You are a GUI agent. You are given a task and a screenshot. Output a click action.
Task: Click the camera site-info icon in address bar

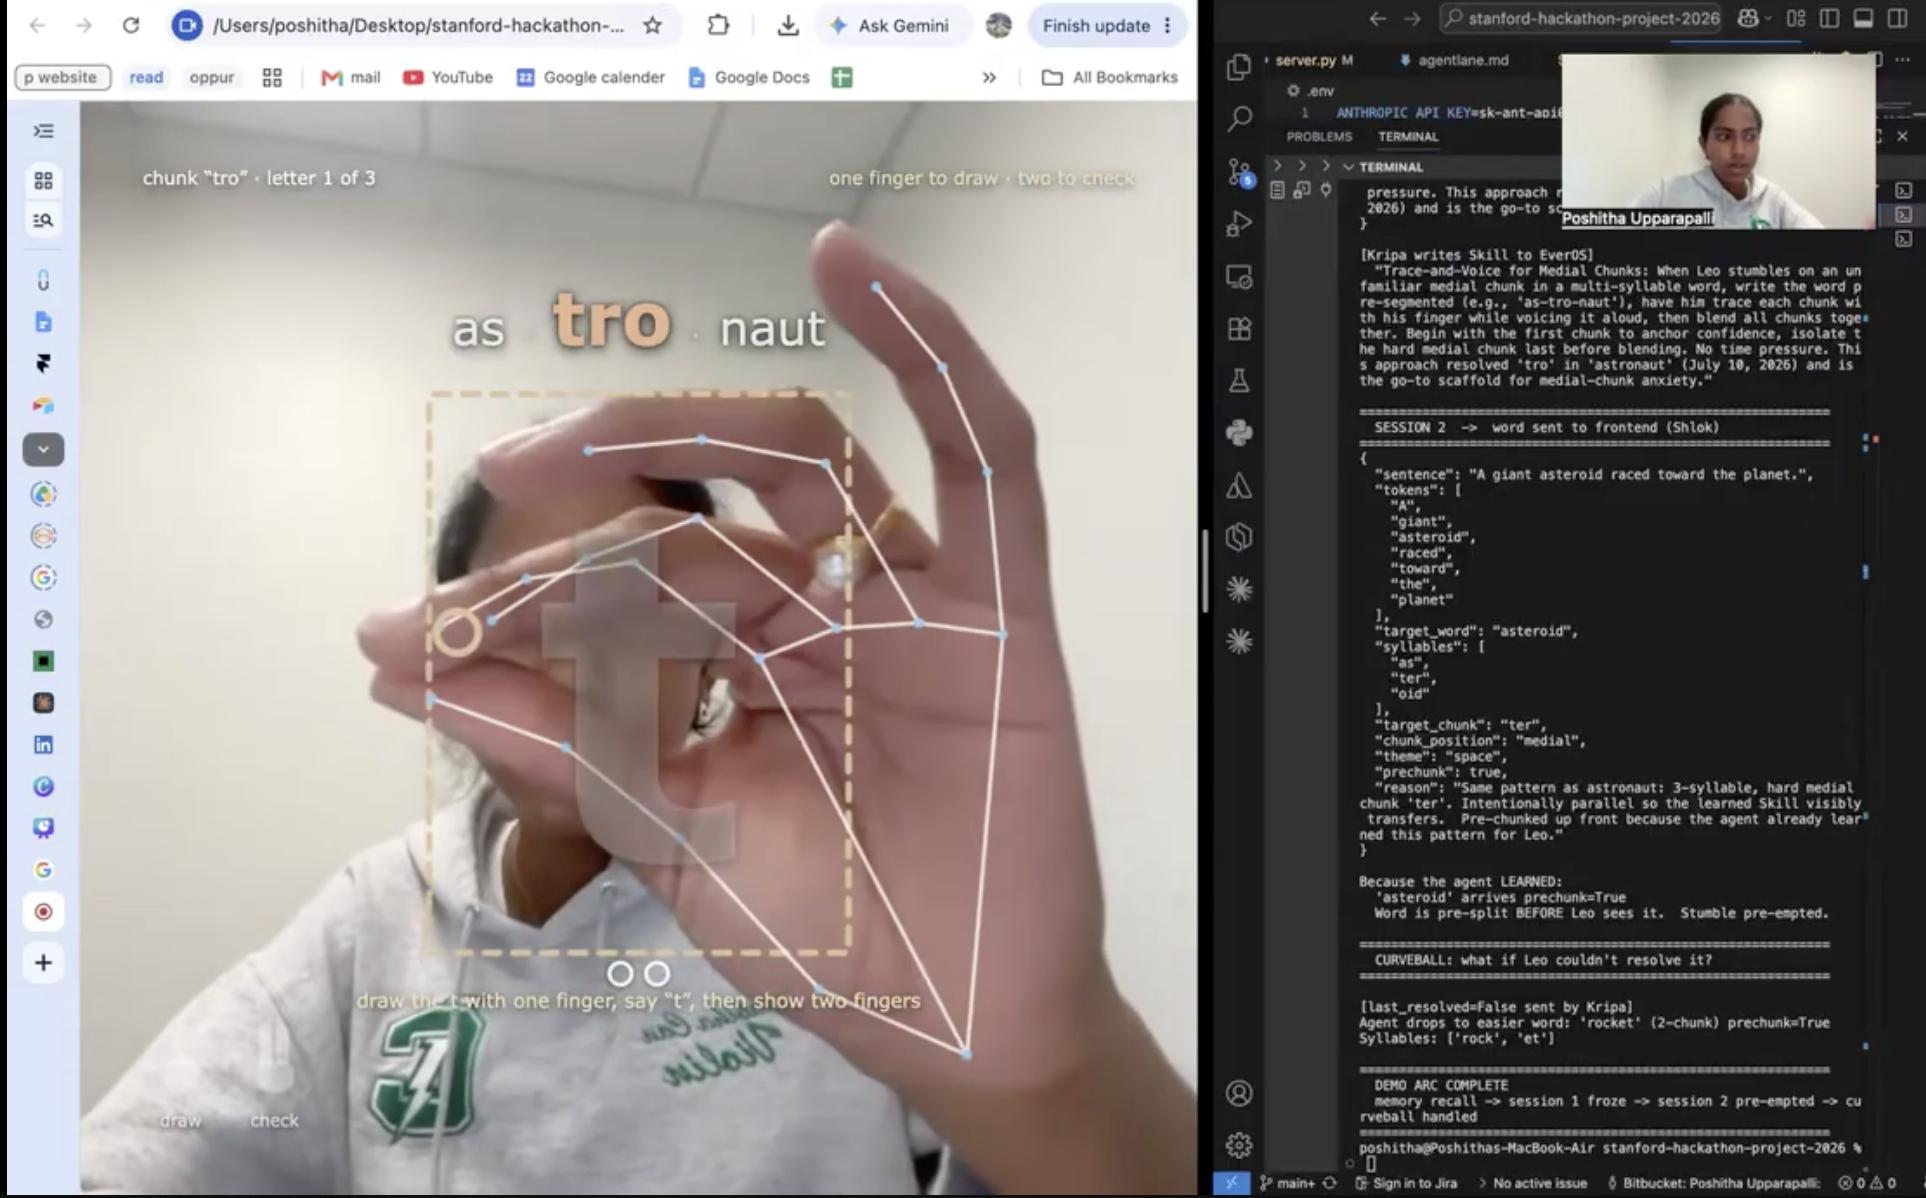[x=187, y=25]
